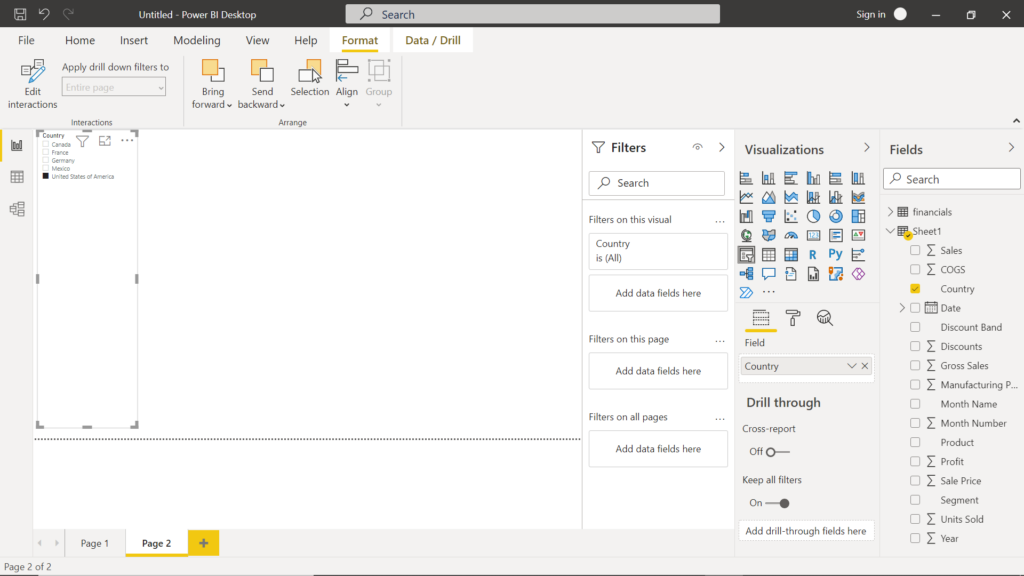Select the Map visual globe icon
1024x576 pixels.
(746, 233)
